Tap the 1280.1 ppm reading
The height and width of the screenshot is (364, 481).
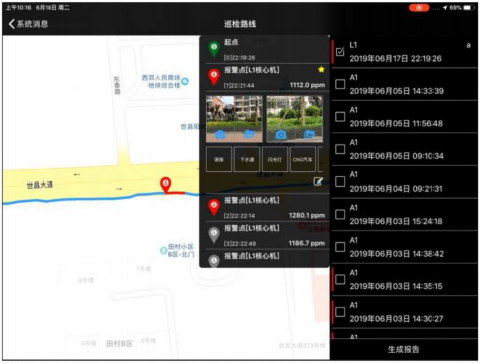point(307,215)
